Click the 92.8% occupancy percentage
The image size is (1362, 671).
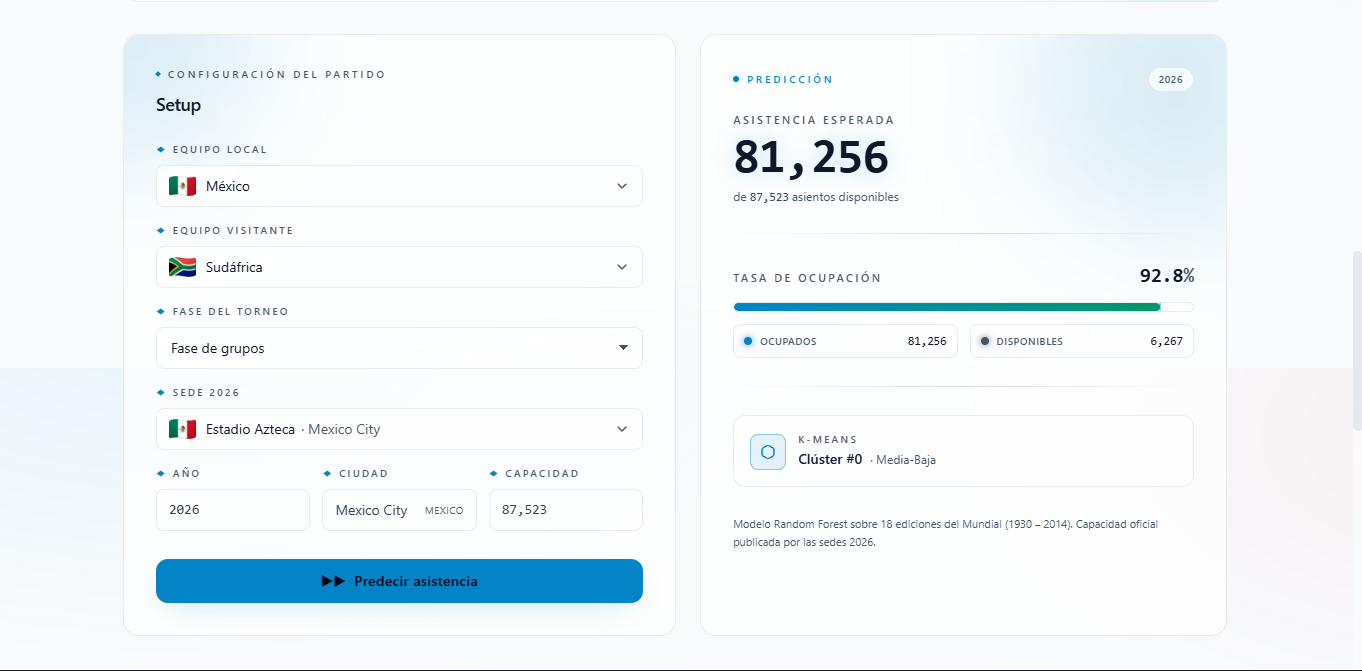(x=1167, y=276)
